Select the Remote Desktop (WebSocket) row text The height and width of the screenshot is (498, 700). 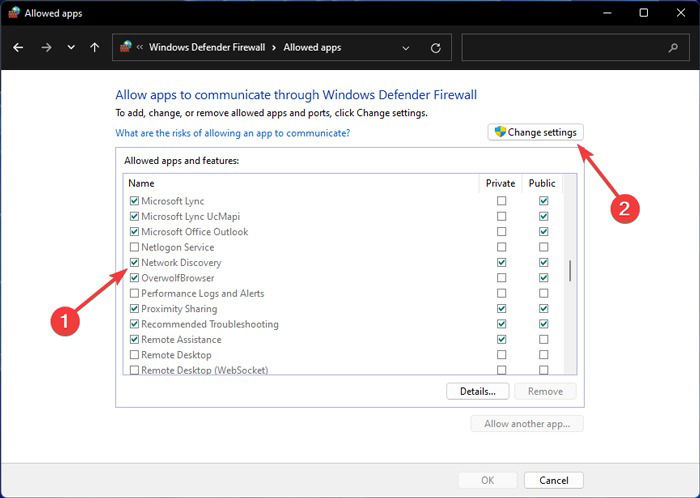click(204, 370)
